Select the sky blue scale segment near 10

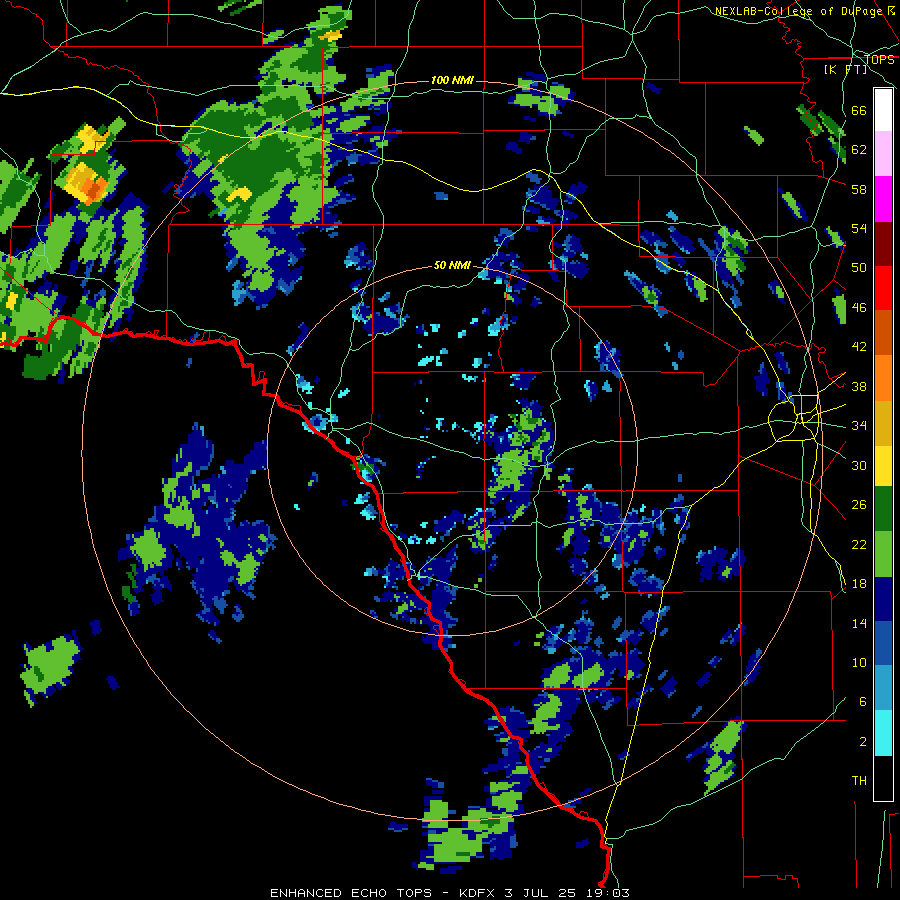click(883, 688)
